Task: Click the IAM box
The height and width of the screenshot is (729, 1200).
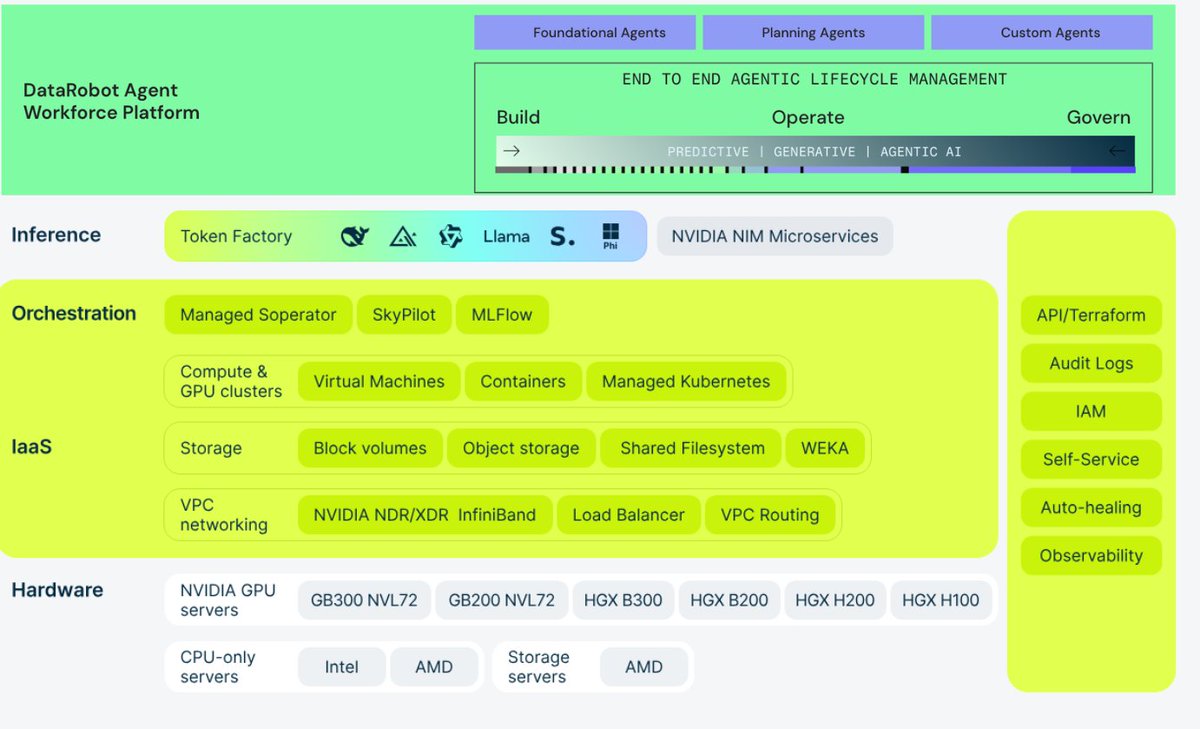Action: point(1091,411)
